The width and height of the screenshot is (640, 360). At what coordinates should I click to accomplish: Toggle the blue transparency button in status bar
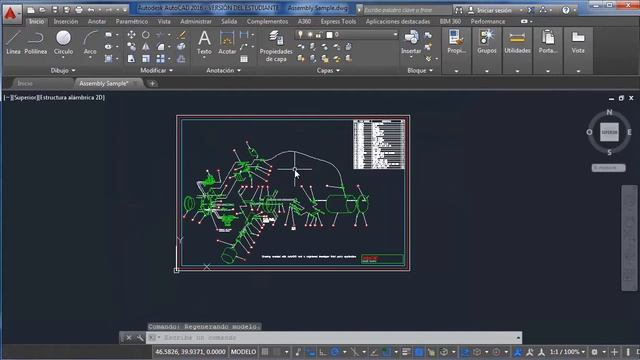419,352
